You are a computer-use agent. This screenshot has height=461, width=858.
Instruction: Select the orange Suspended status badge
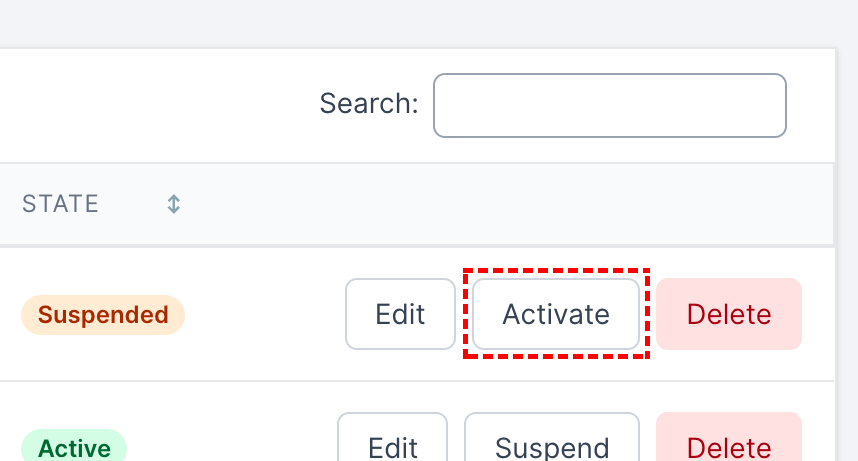tap(103, 315)
